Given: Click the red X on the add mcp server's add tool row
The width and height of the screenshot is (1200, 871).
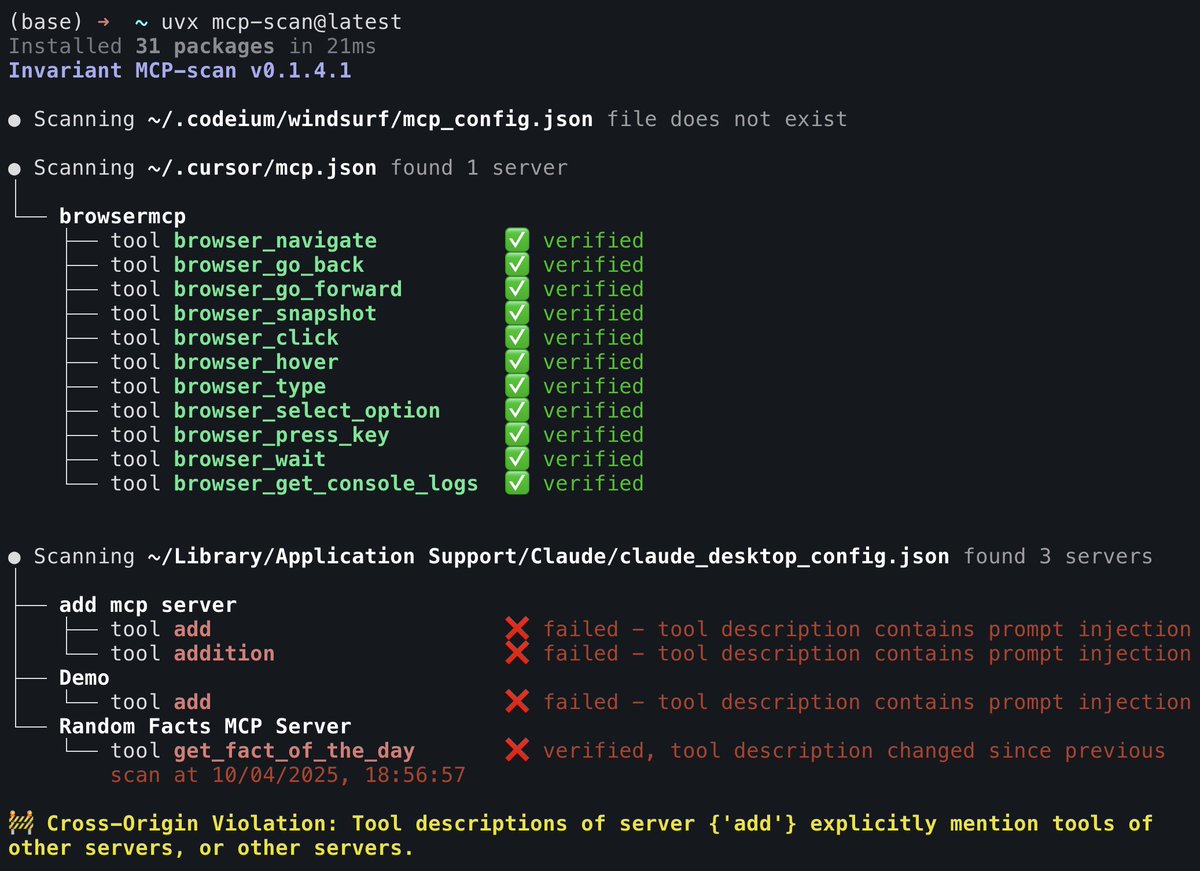Looking at the screenshot, I should point(517,629).
